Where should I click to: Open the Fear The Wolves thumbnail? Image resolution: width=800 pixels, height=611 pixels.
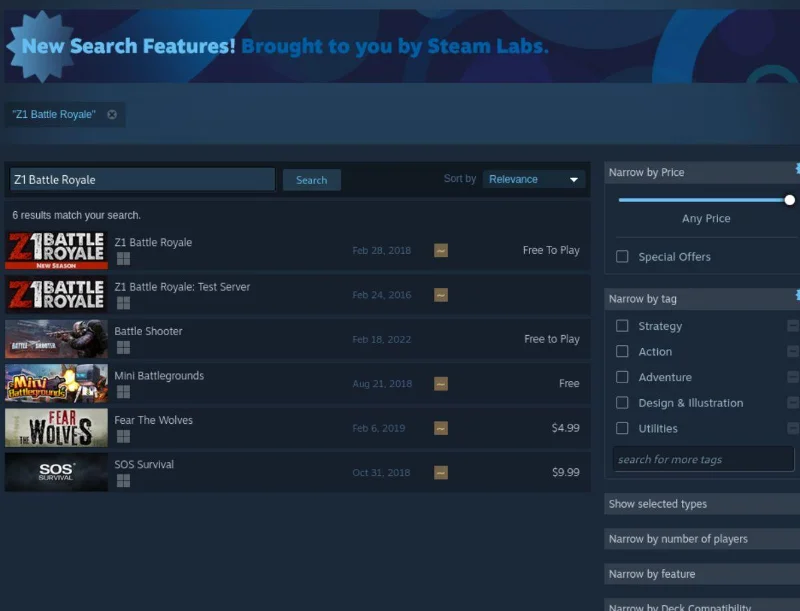56,427
